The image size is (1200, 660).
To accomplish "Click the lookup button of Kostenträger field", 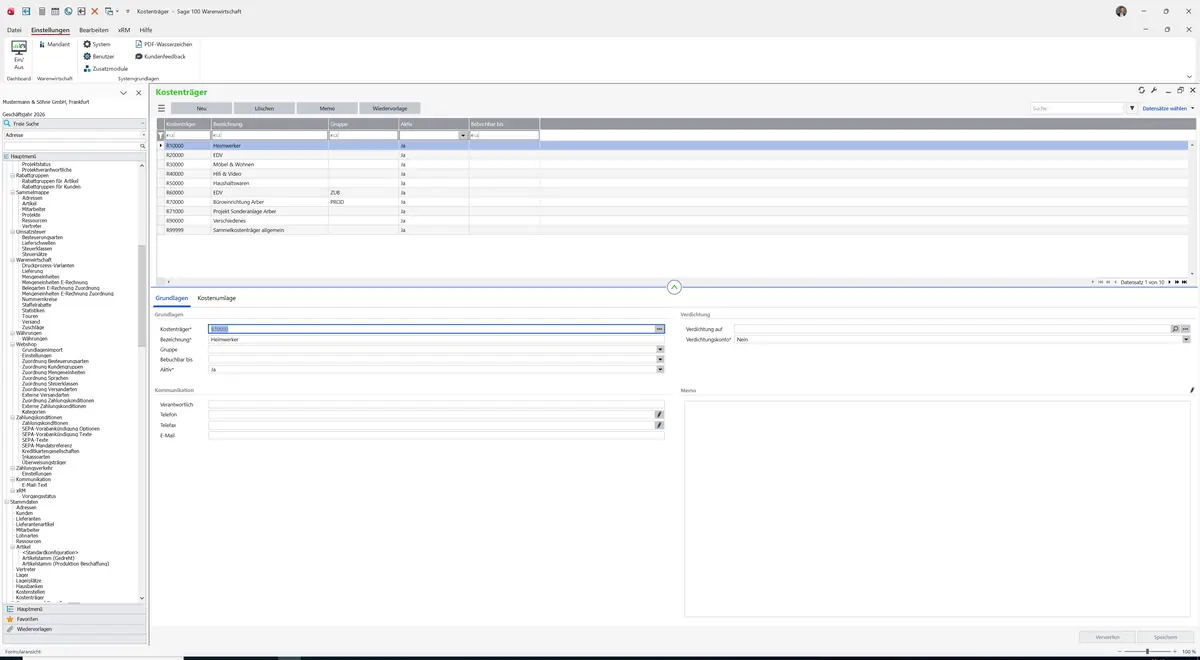I will click(660, 329).
